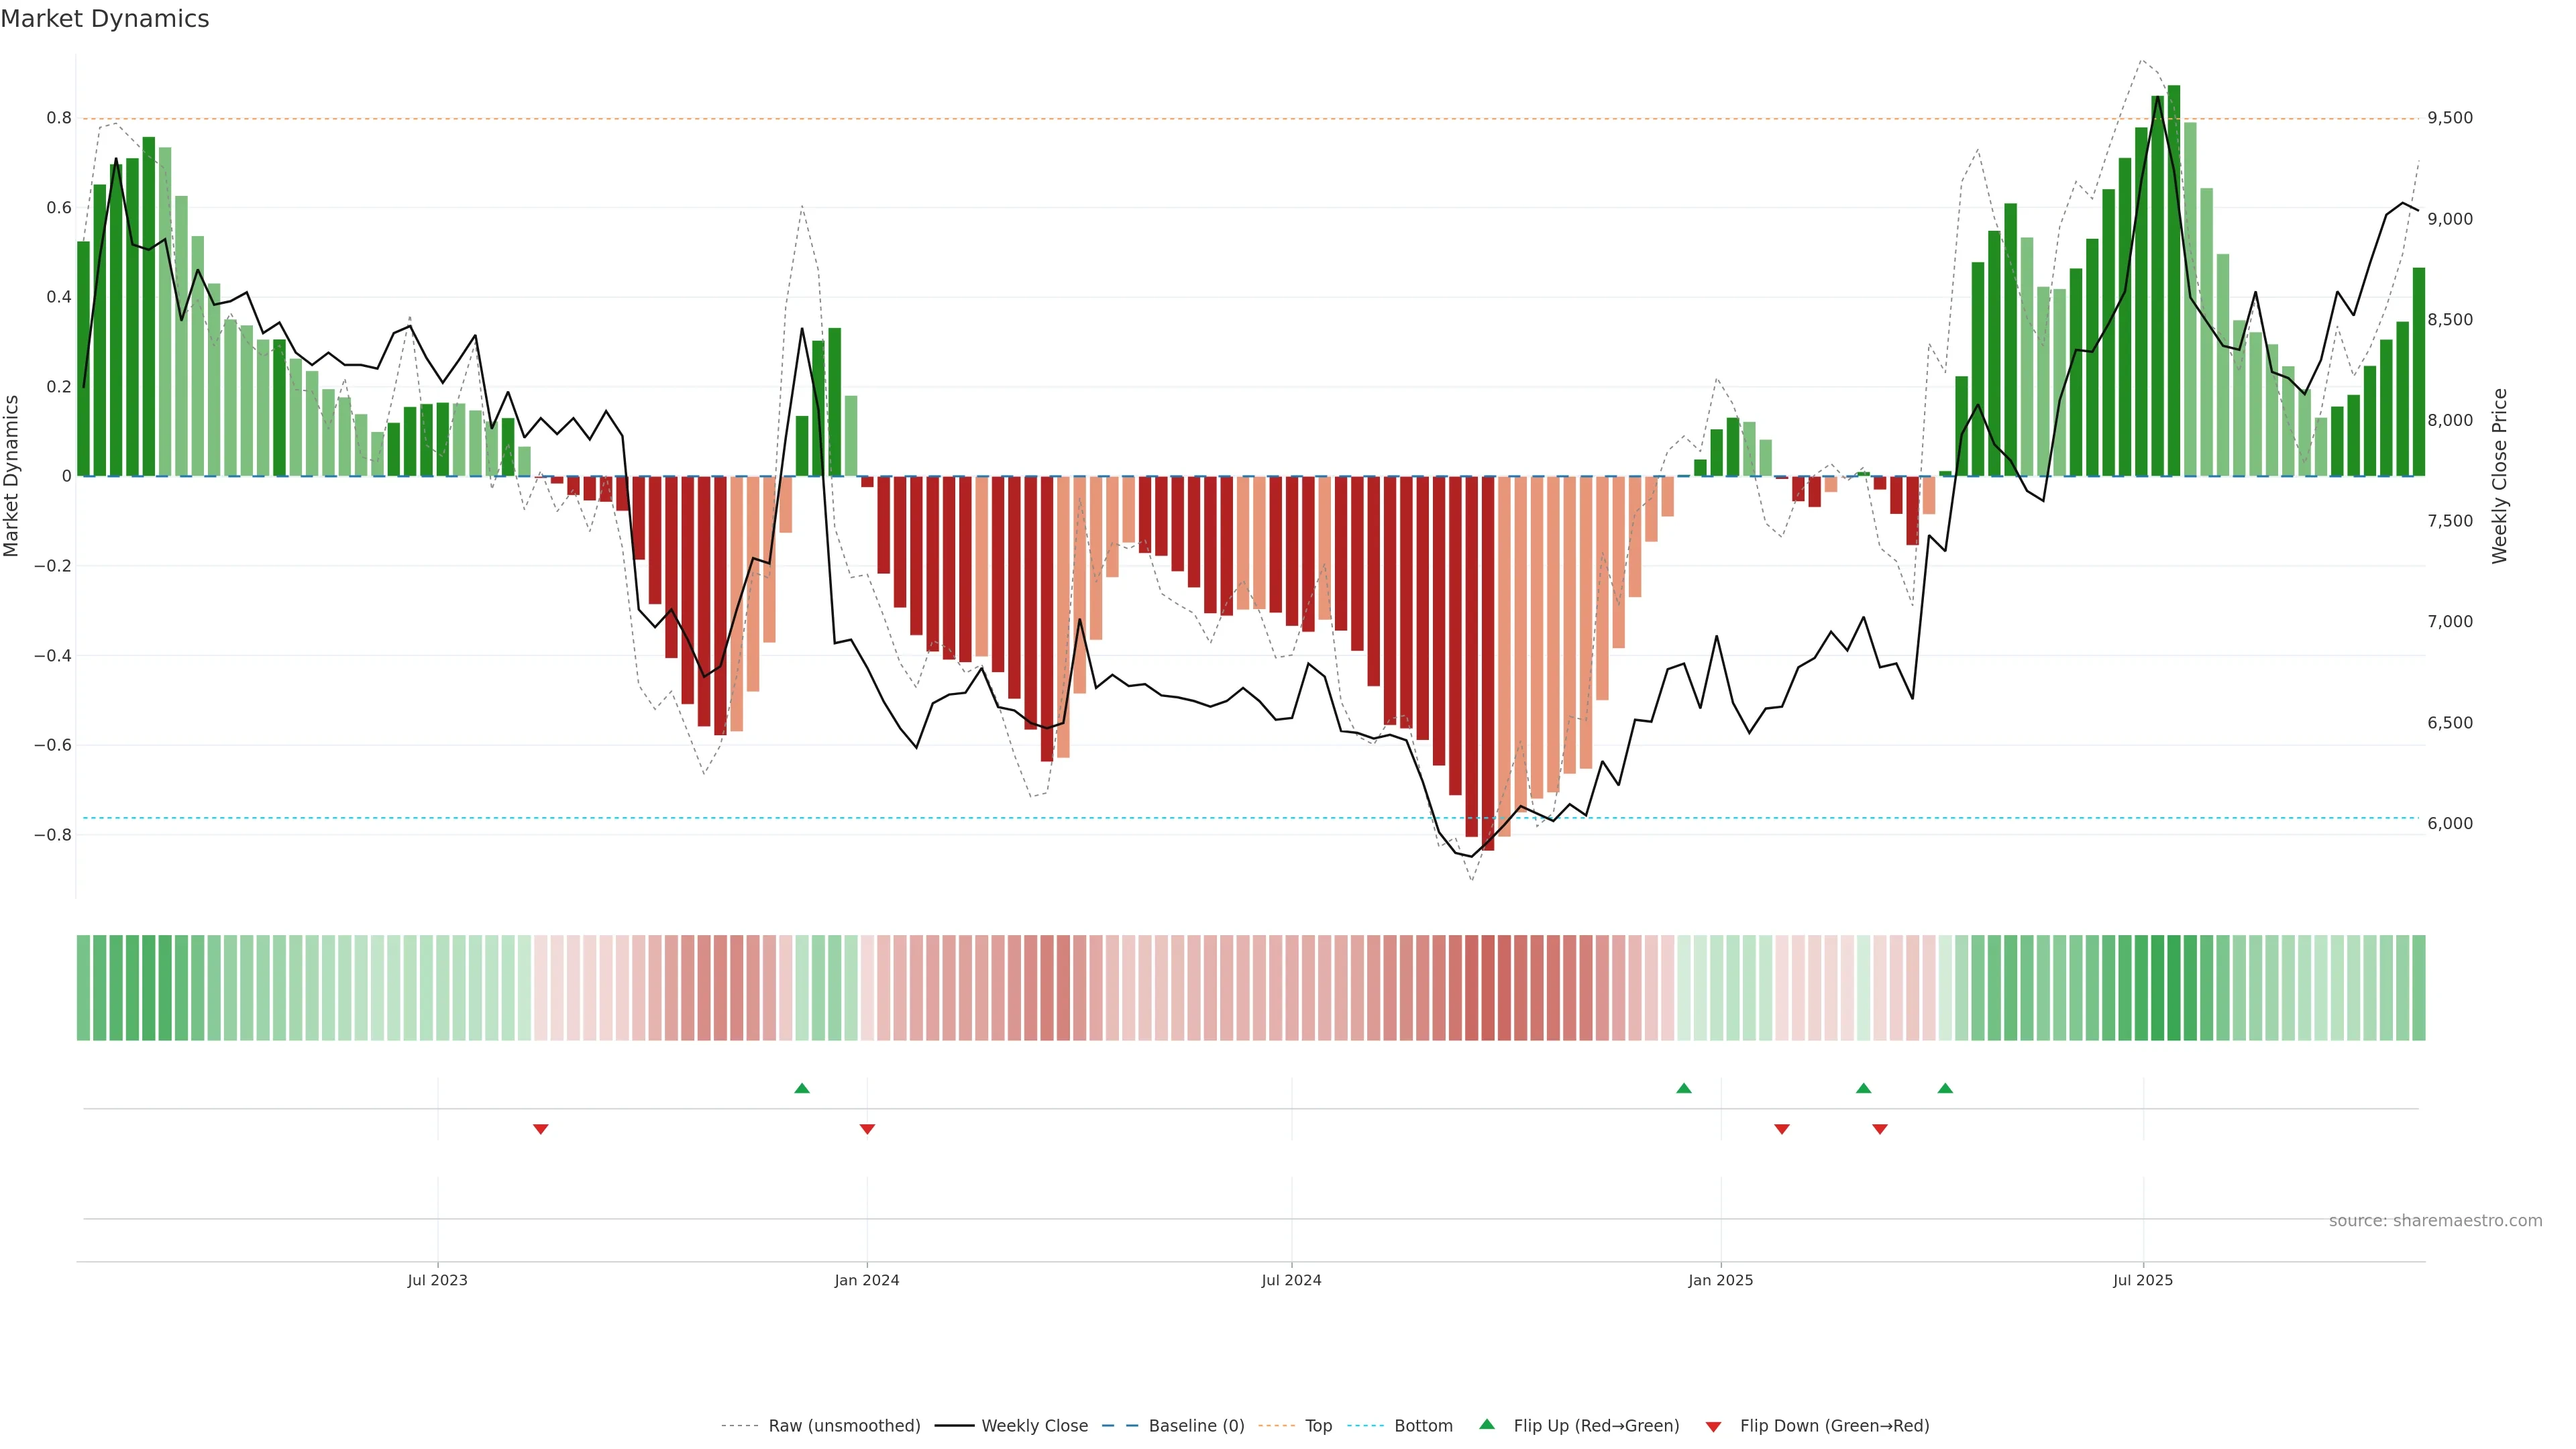Viewport: 2576px width, 1449px height.
Task: Click the darkest green heat-strip cell near Jul 2025
Action: 2173,988
